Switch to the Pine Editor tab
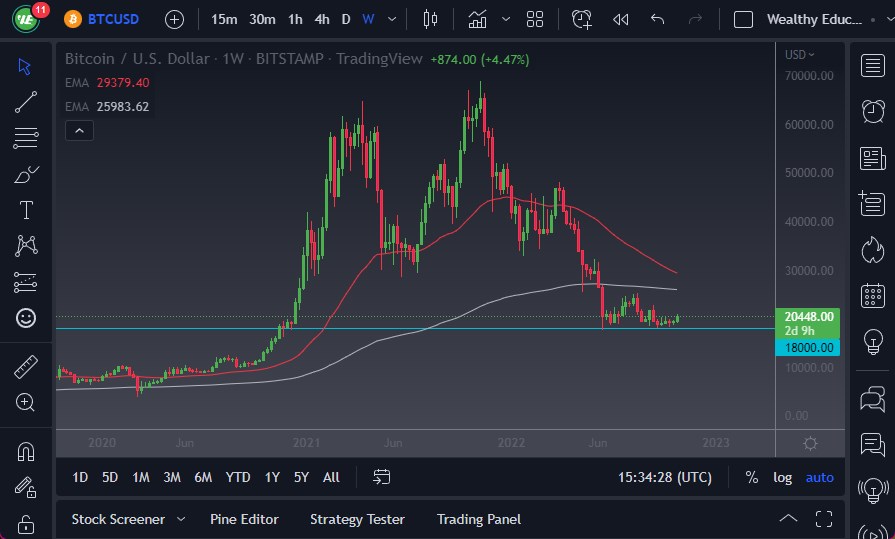The width and height of the screenshot is (895, 539). coord(244,519)
